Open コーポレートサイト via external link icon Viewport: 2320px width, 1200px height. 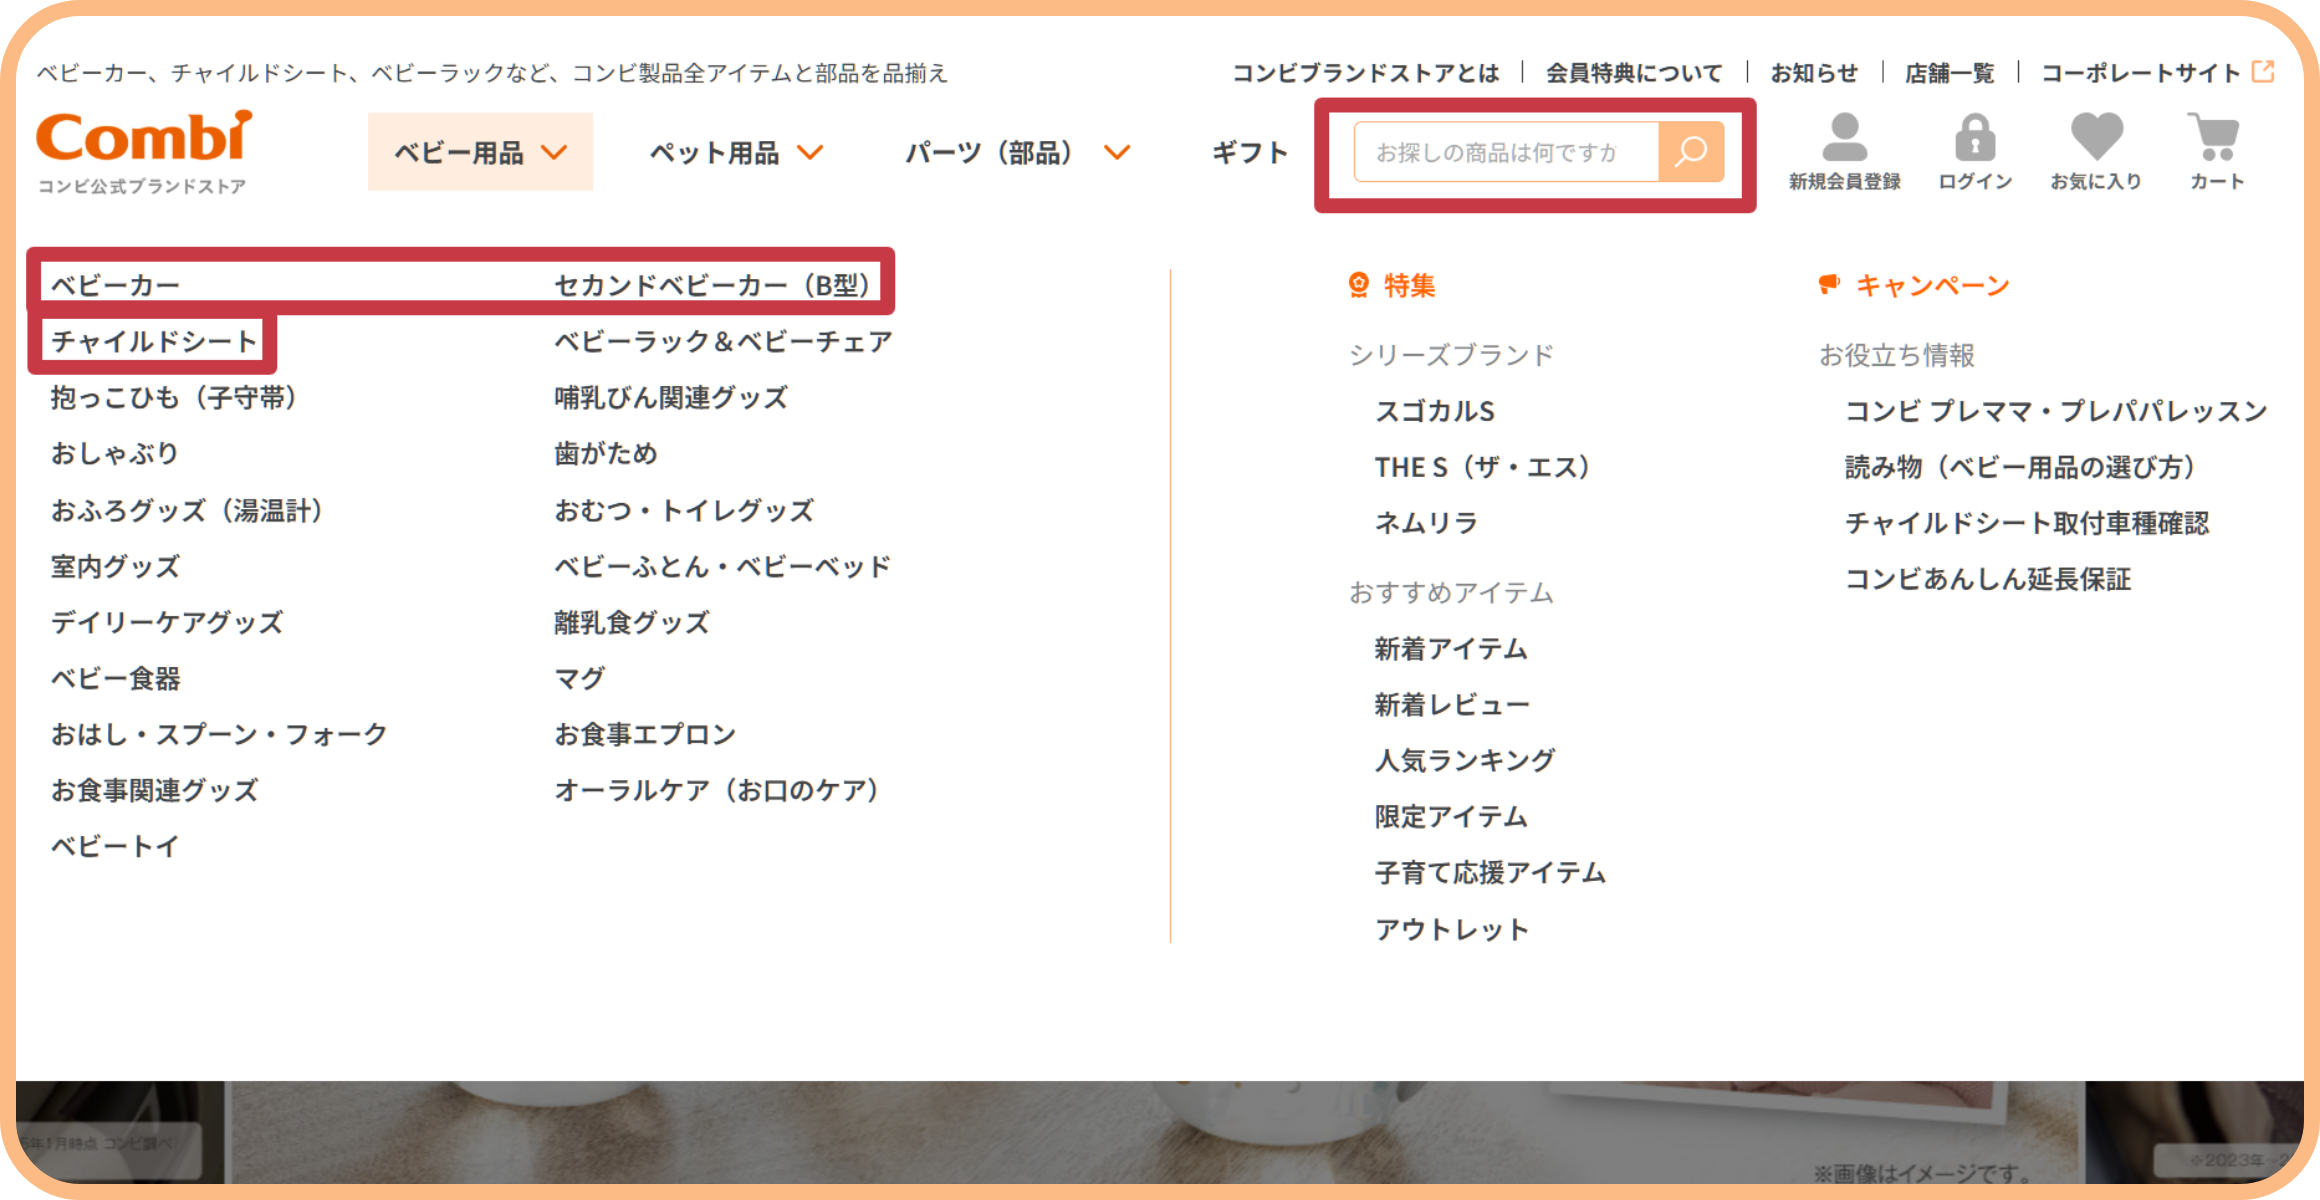click(2265, 71)
